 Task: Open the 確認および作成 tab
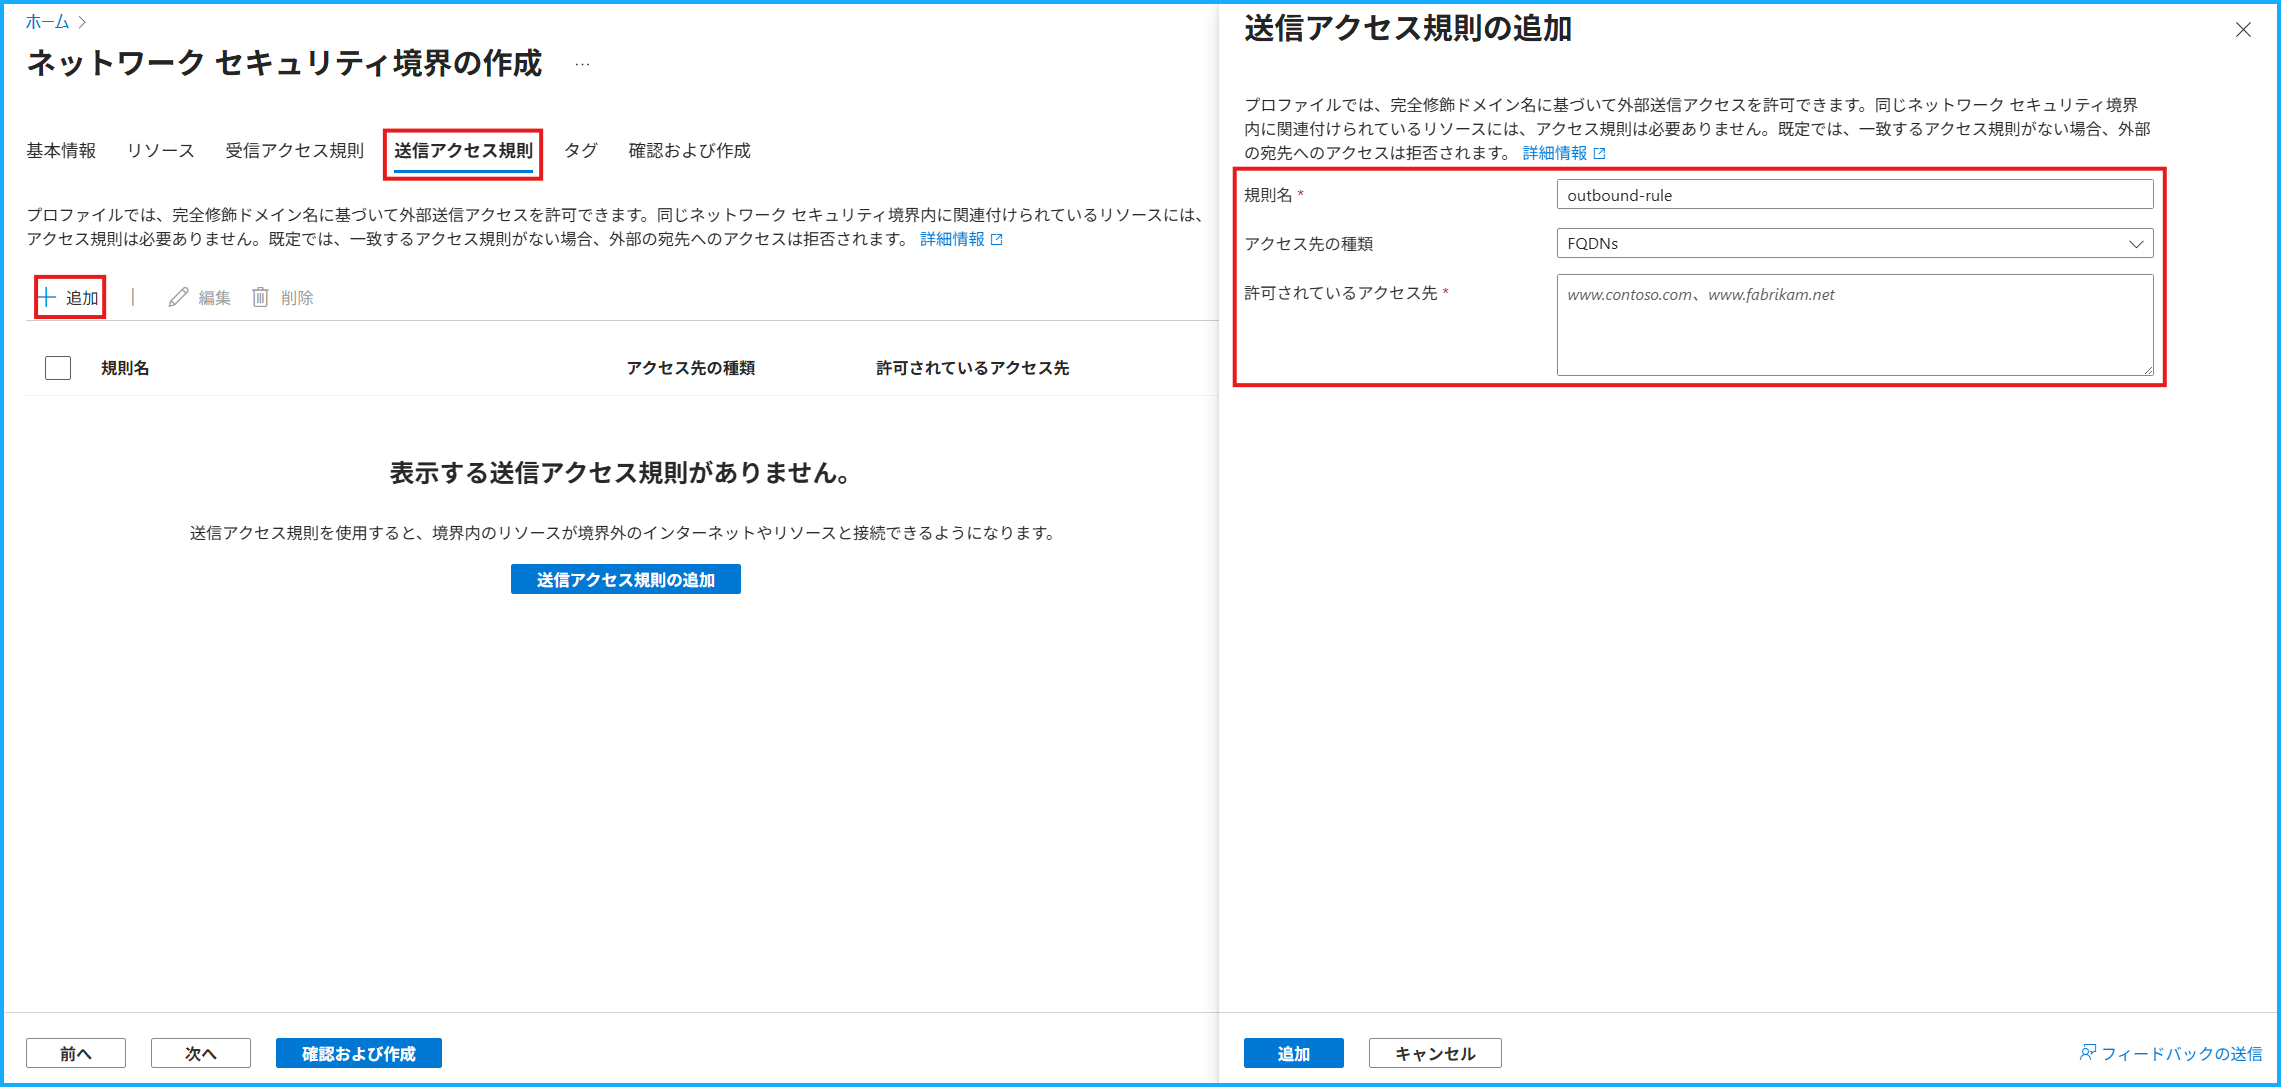click(689, 151)
